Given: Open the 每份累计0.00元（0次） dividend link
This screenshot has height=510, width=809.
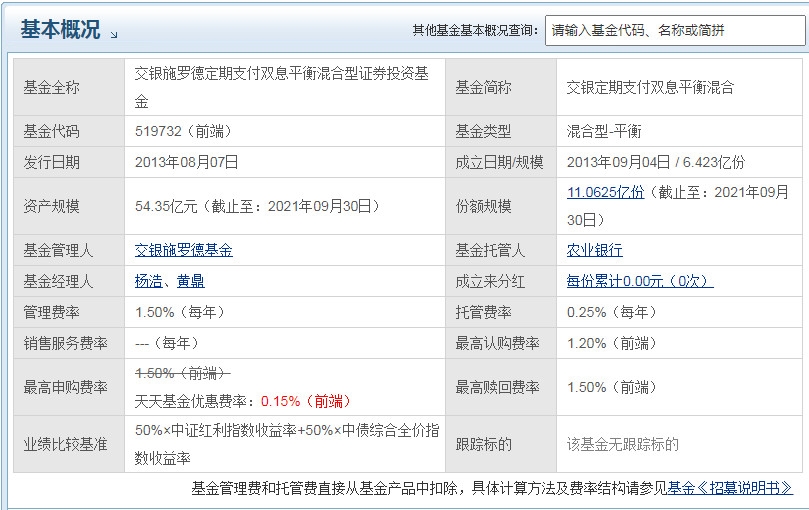Looking at the screenshot, I should pyautogui.click(x=640, y=281).
